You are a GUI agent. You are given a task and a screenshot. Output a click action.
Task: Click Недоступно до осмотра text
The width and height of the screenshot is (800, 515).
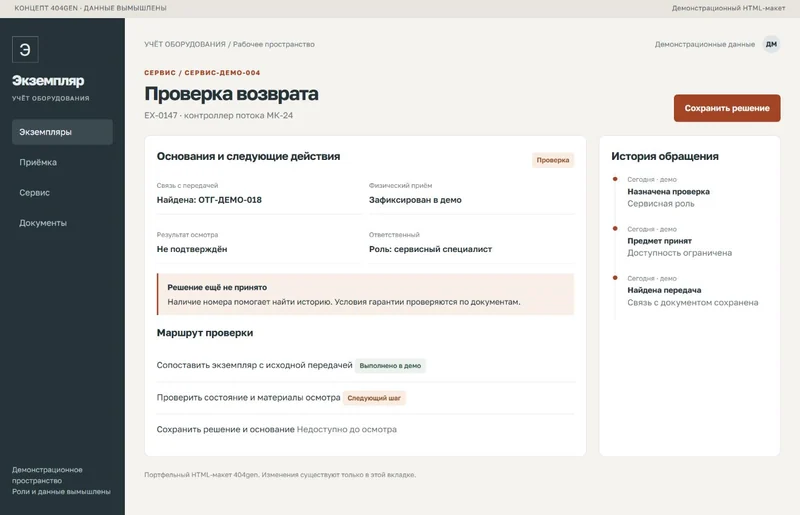point(346,430)
